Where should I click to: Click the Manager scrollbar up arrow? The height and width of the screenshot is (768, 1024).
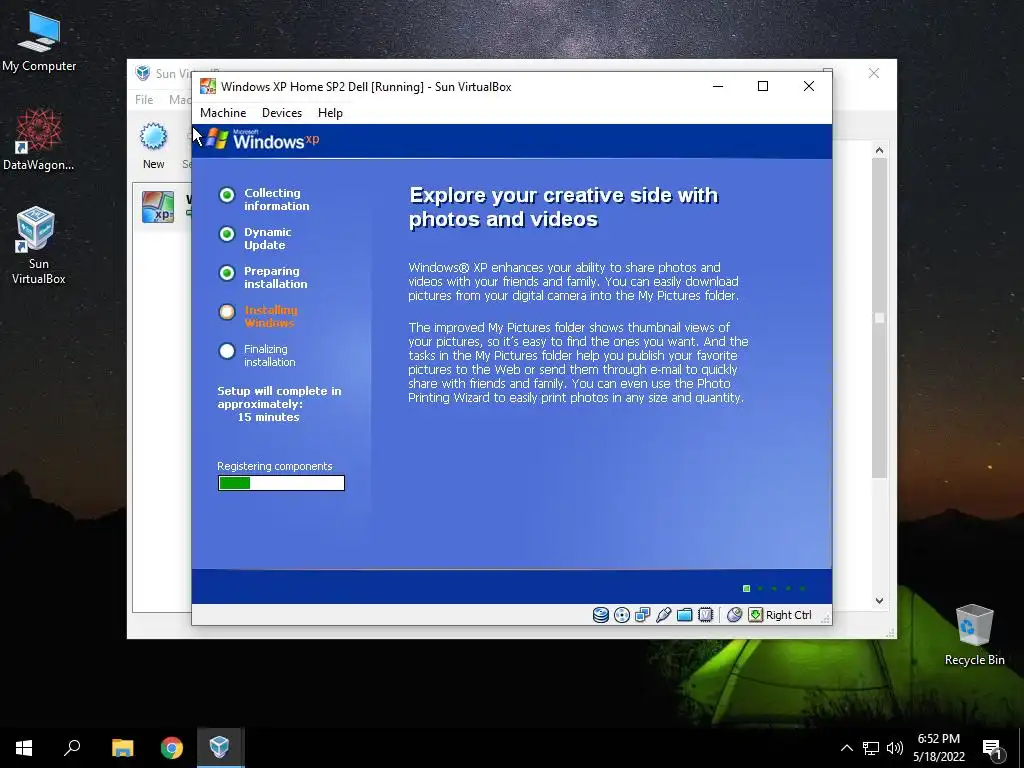point(879,150)
